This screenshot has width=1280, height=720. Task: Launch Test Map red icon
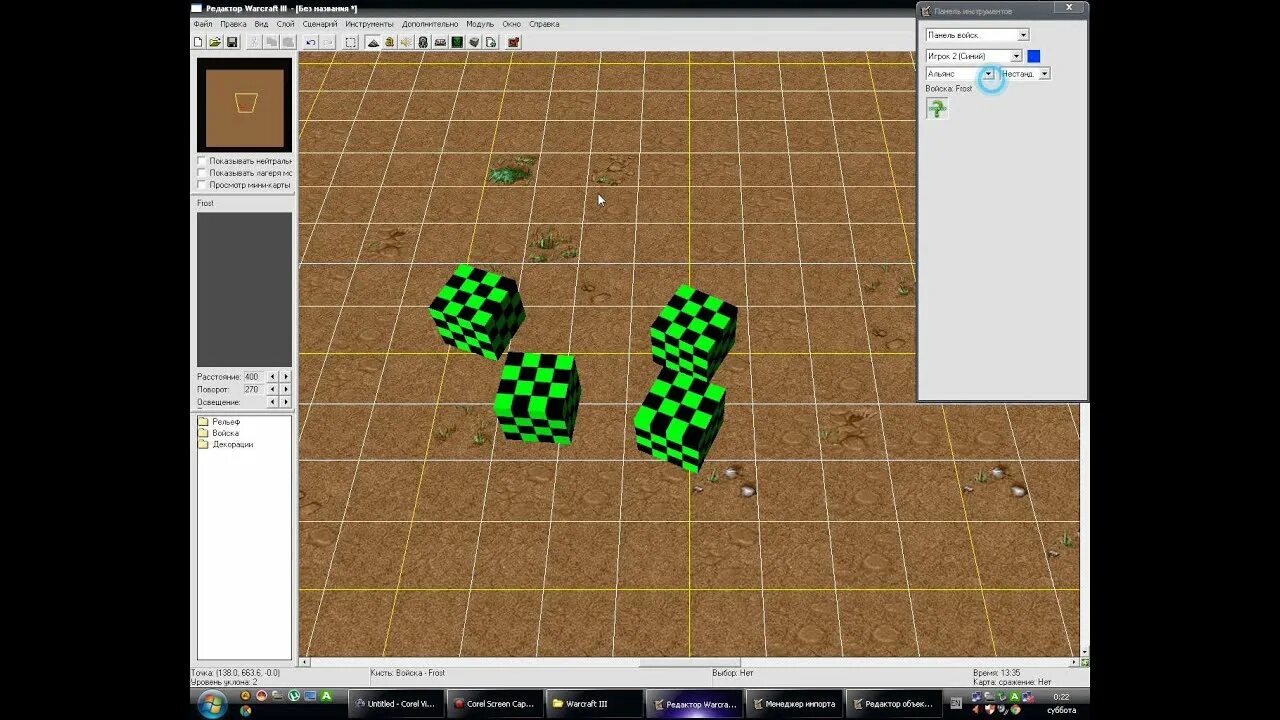(x=514, y=42)
